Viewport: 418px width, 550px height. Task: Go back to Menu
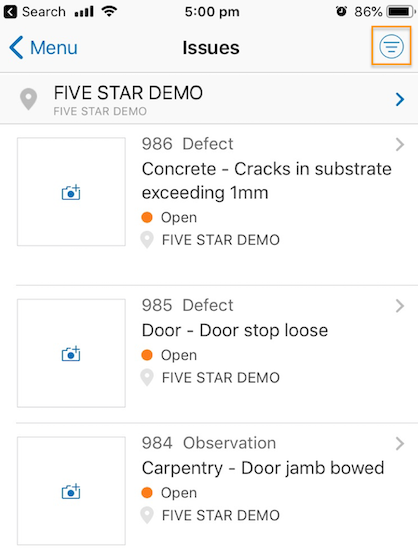click(x=43, y=47)
